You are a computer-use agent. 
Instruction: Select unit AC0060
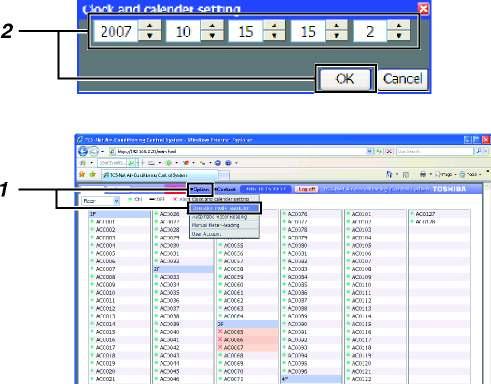click(234, 285)
